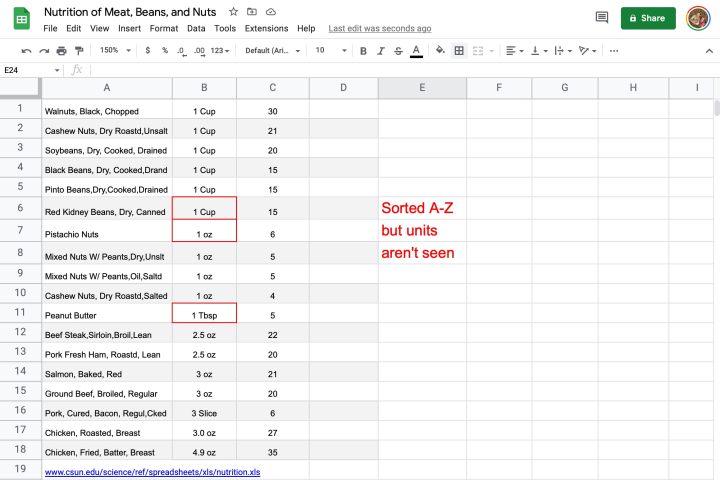Image resolution: width=720 pixels, height=480 pixels.
Task: Open the Insert menu
Action: click(x=129, y=28)
